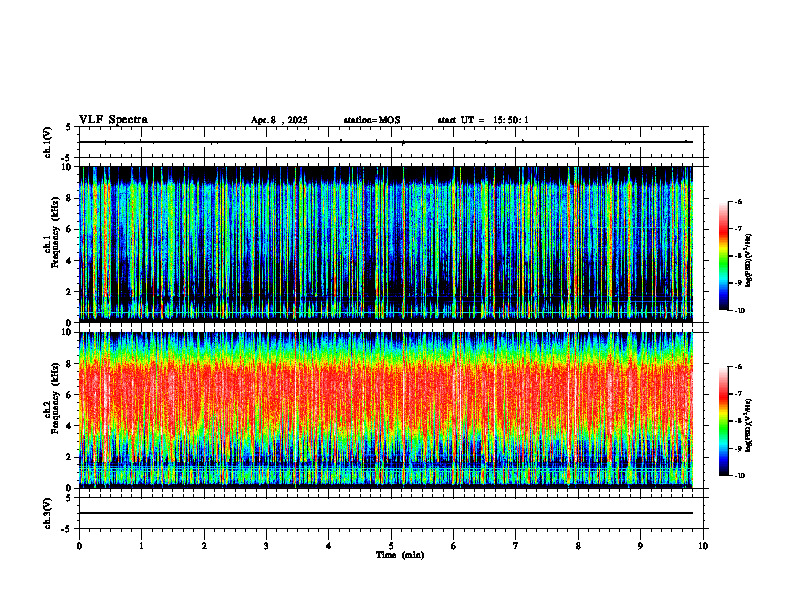Click the "ch.1(V)" axis label

[48, 142]
